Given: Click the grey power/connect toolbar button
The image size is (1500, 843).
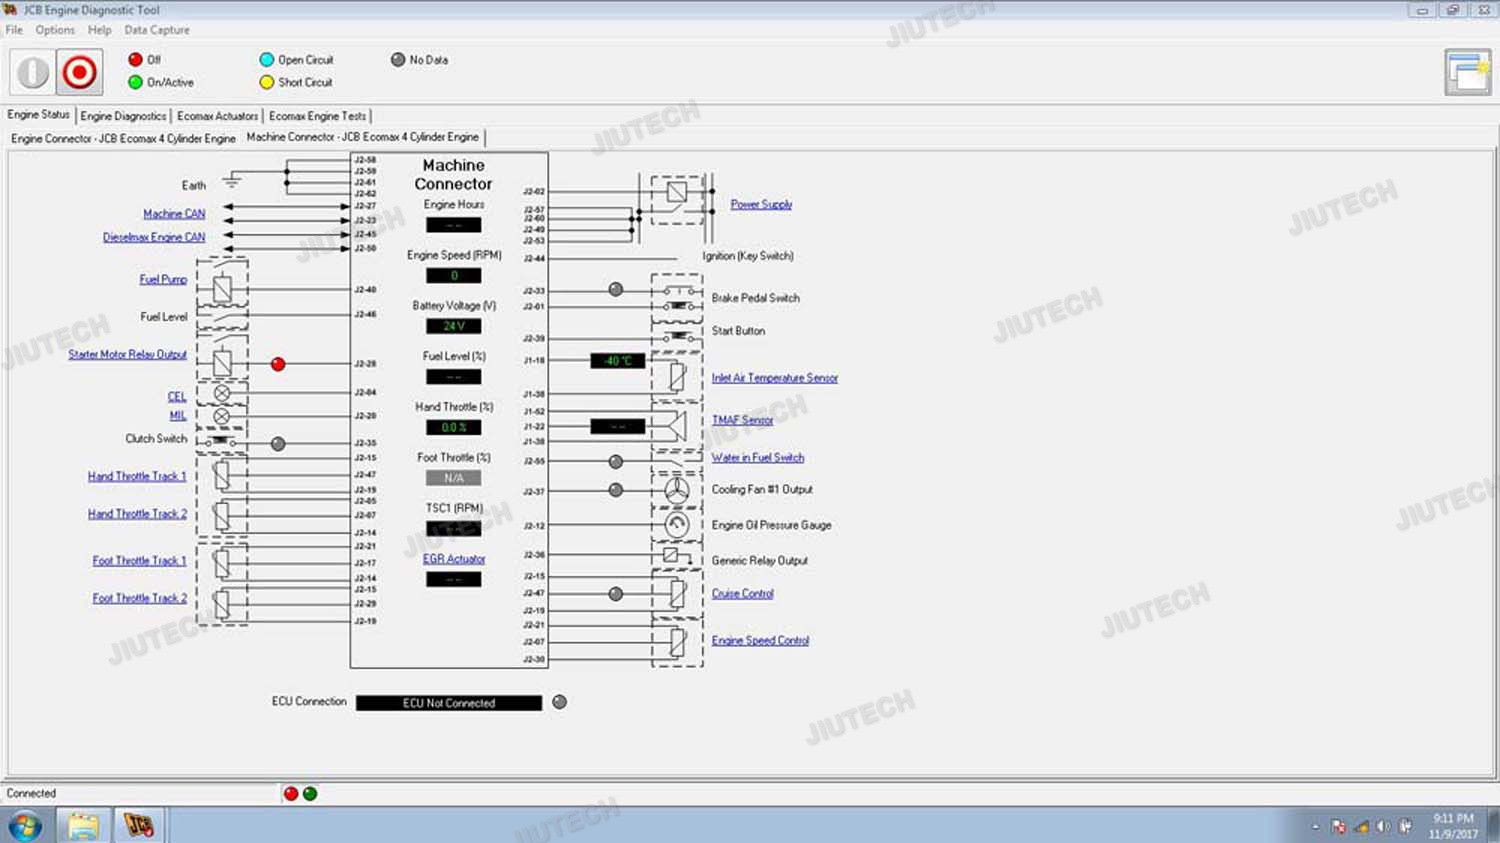Looking at the screenshot, I should pyautogui.click(x=33, y=73).
